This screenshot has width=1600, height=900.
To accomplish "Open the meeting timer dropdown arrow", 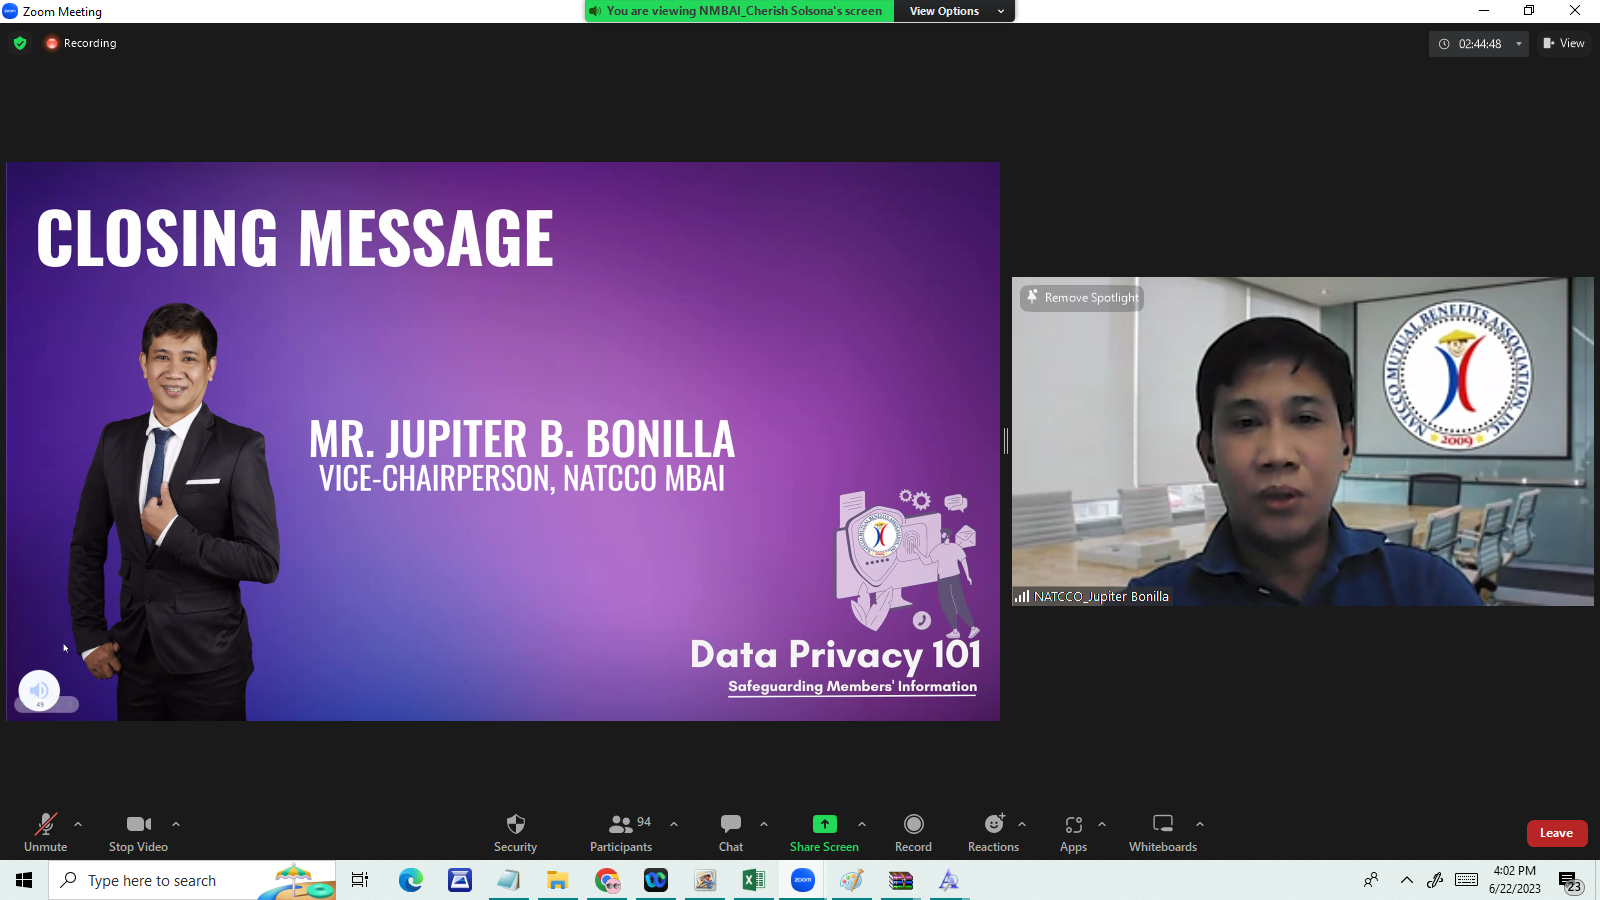I will point(1519,44).
